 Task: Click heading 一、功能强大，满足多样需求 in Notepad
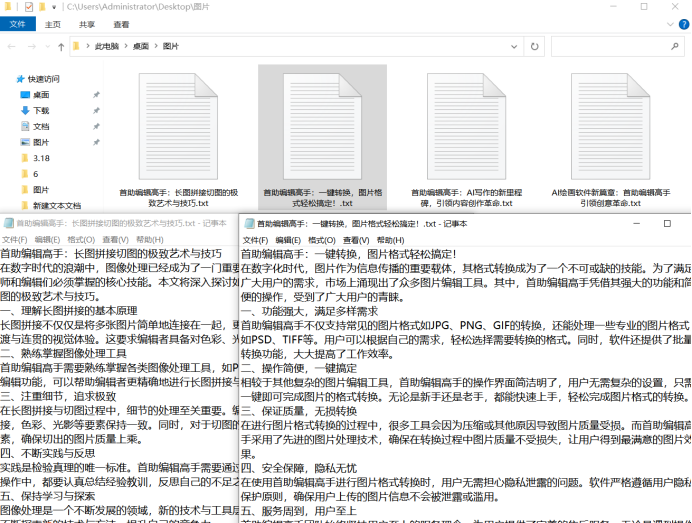pos(309,312)
